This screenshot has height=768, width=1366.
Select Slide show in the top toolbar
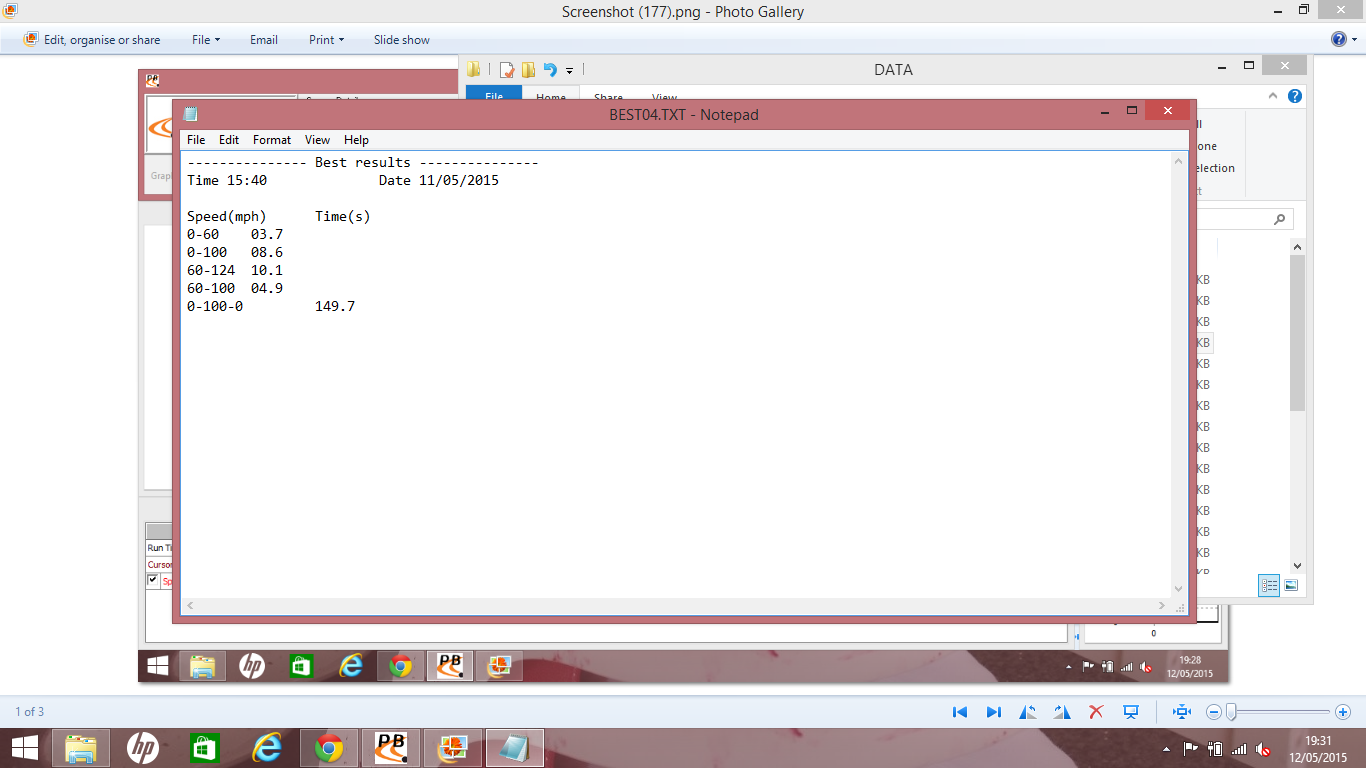pos(401,40)
